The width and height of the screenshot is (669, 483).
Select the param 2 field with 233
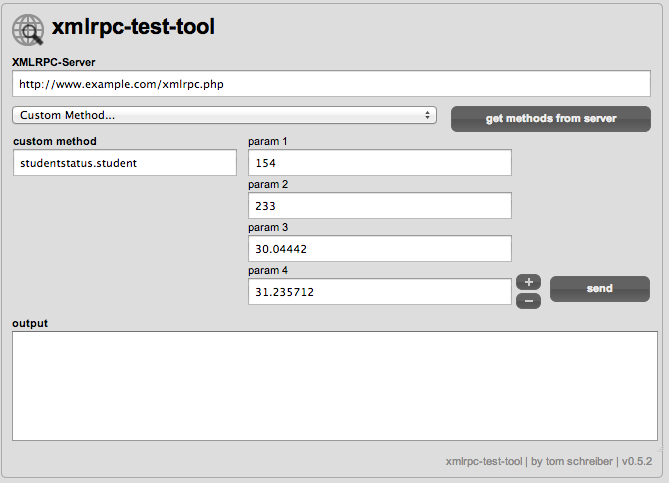[x=380, y=206]
